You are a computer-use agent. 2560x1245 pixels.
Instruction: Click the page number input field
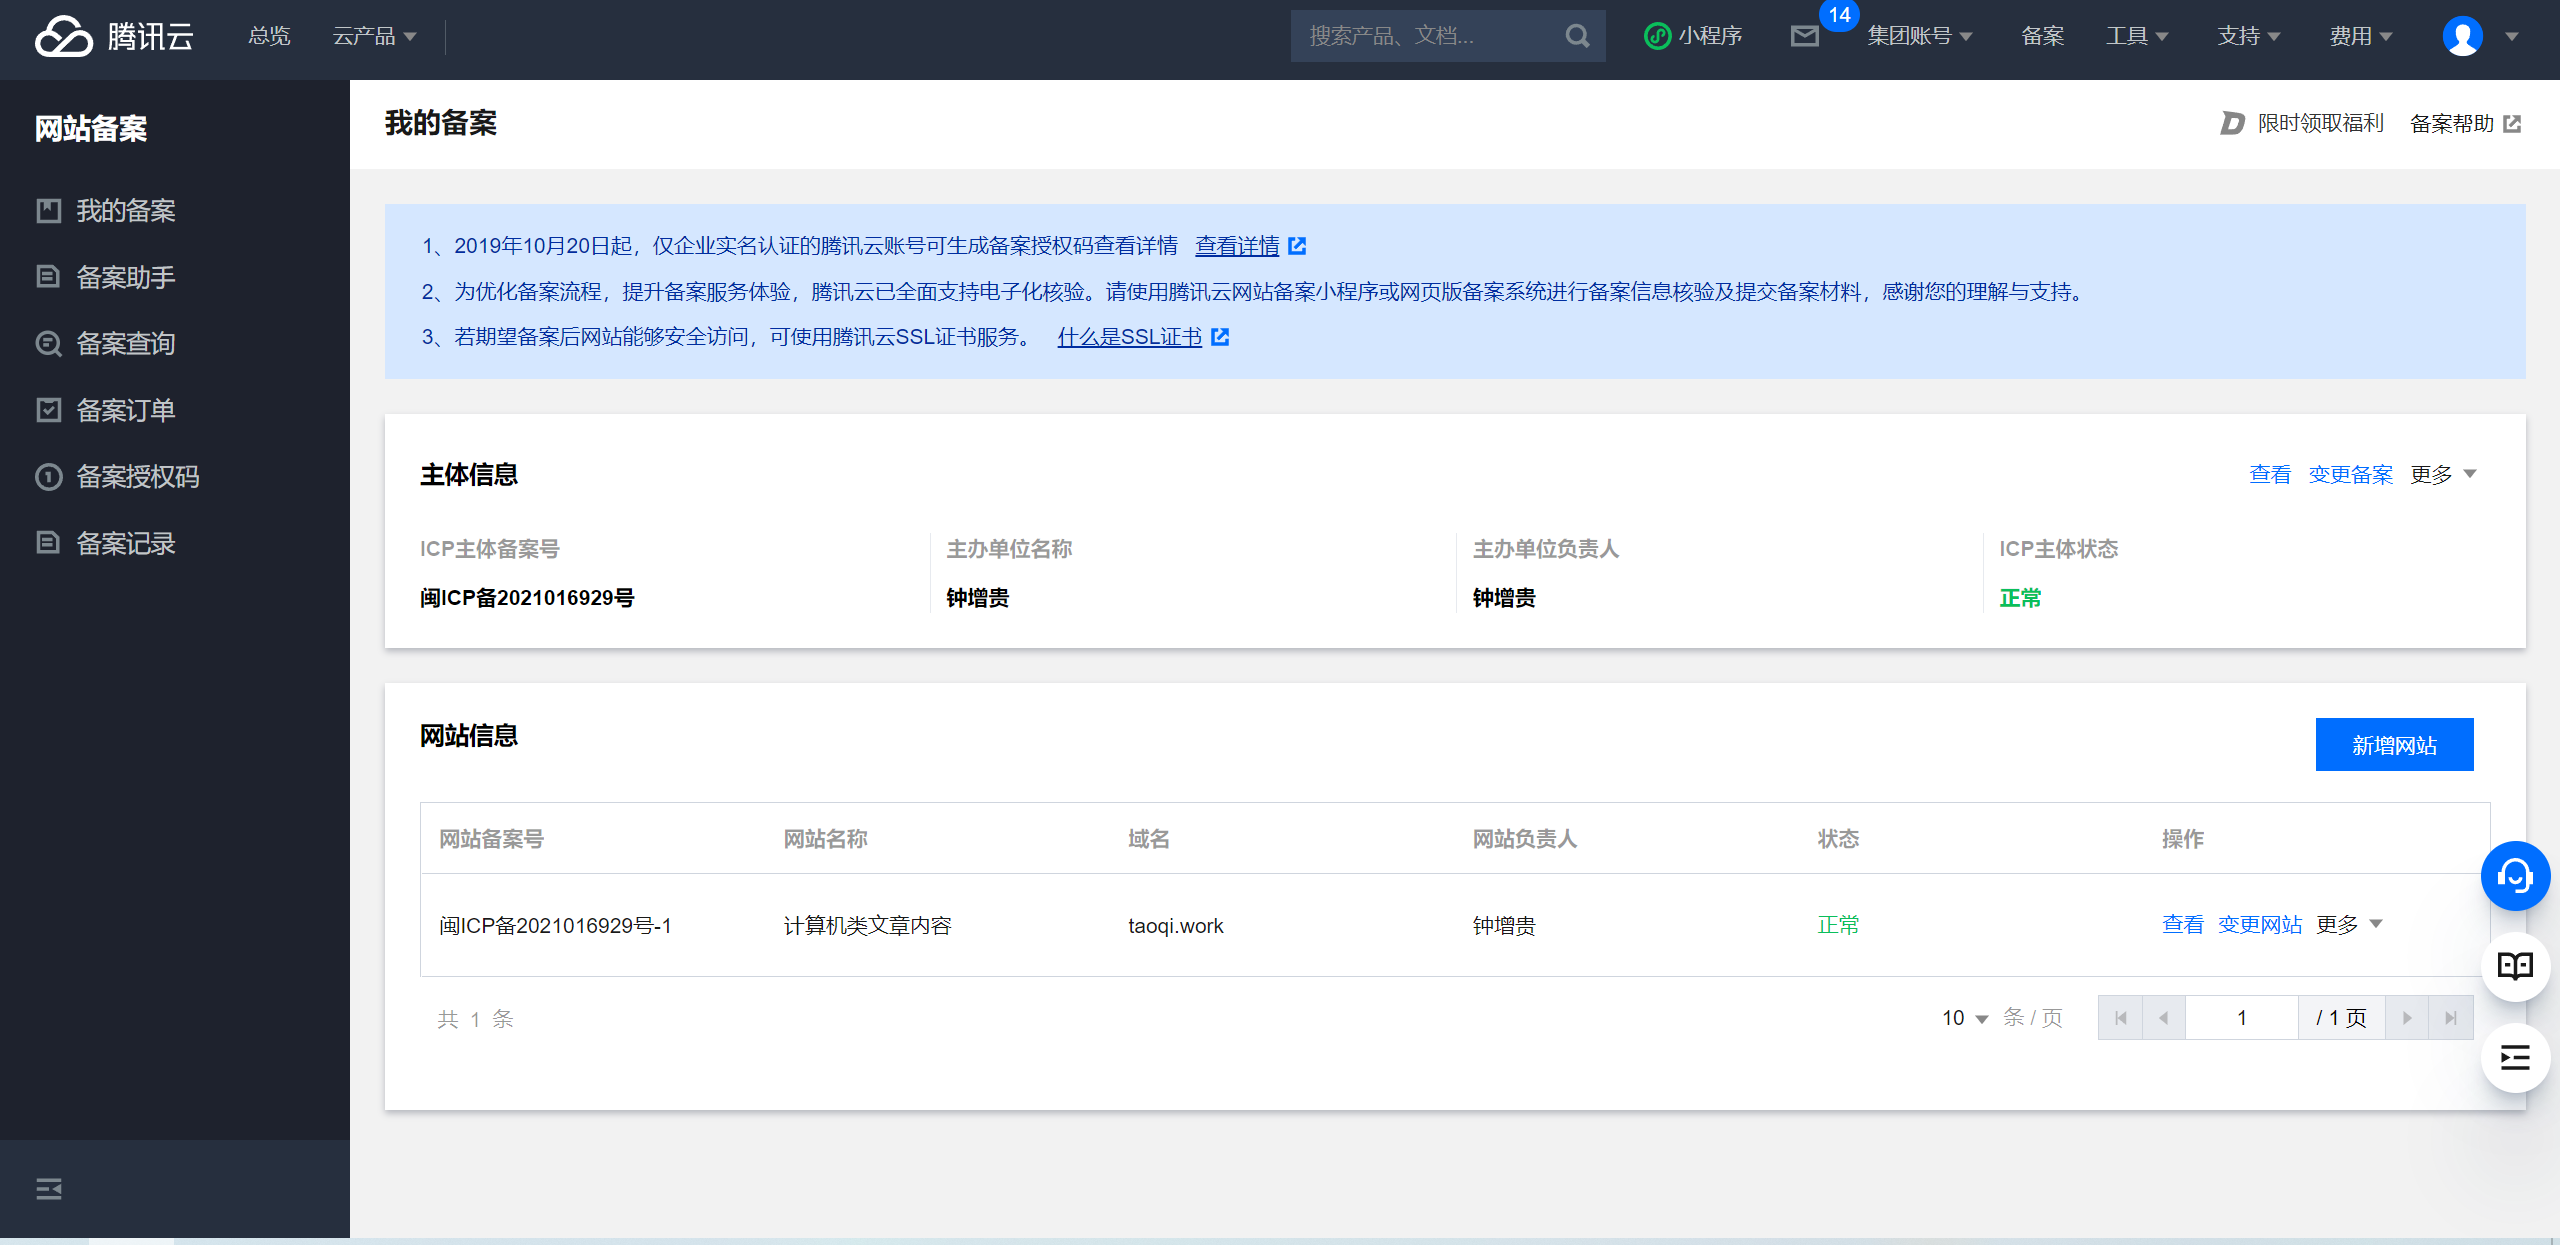(2241, 1018)
